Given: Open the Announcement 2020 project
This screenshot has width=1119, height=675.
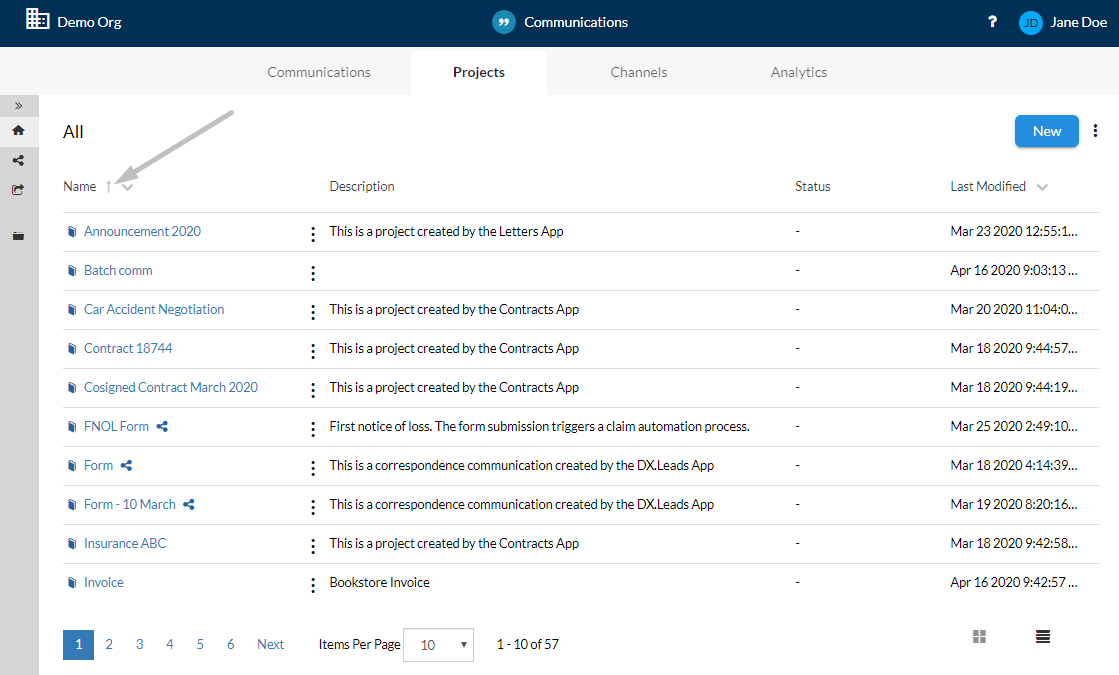Looking at the screenshot, I should click(x=143, y=231).
